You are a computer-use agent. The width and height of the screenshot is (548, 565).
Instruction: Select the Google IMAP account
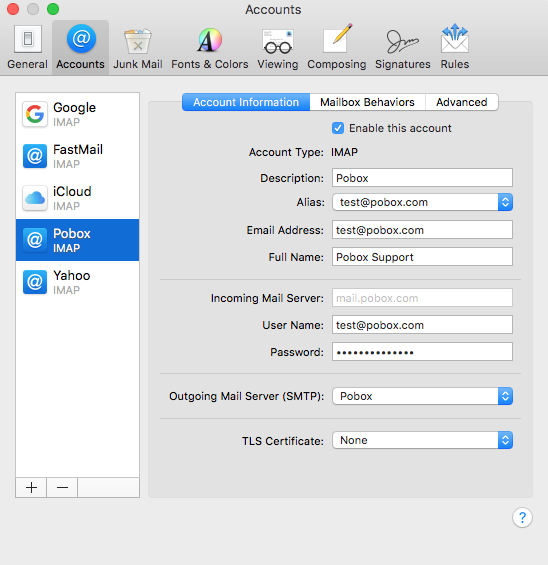click(77, 114)
